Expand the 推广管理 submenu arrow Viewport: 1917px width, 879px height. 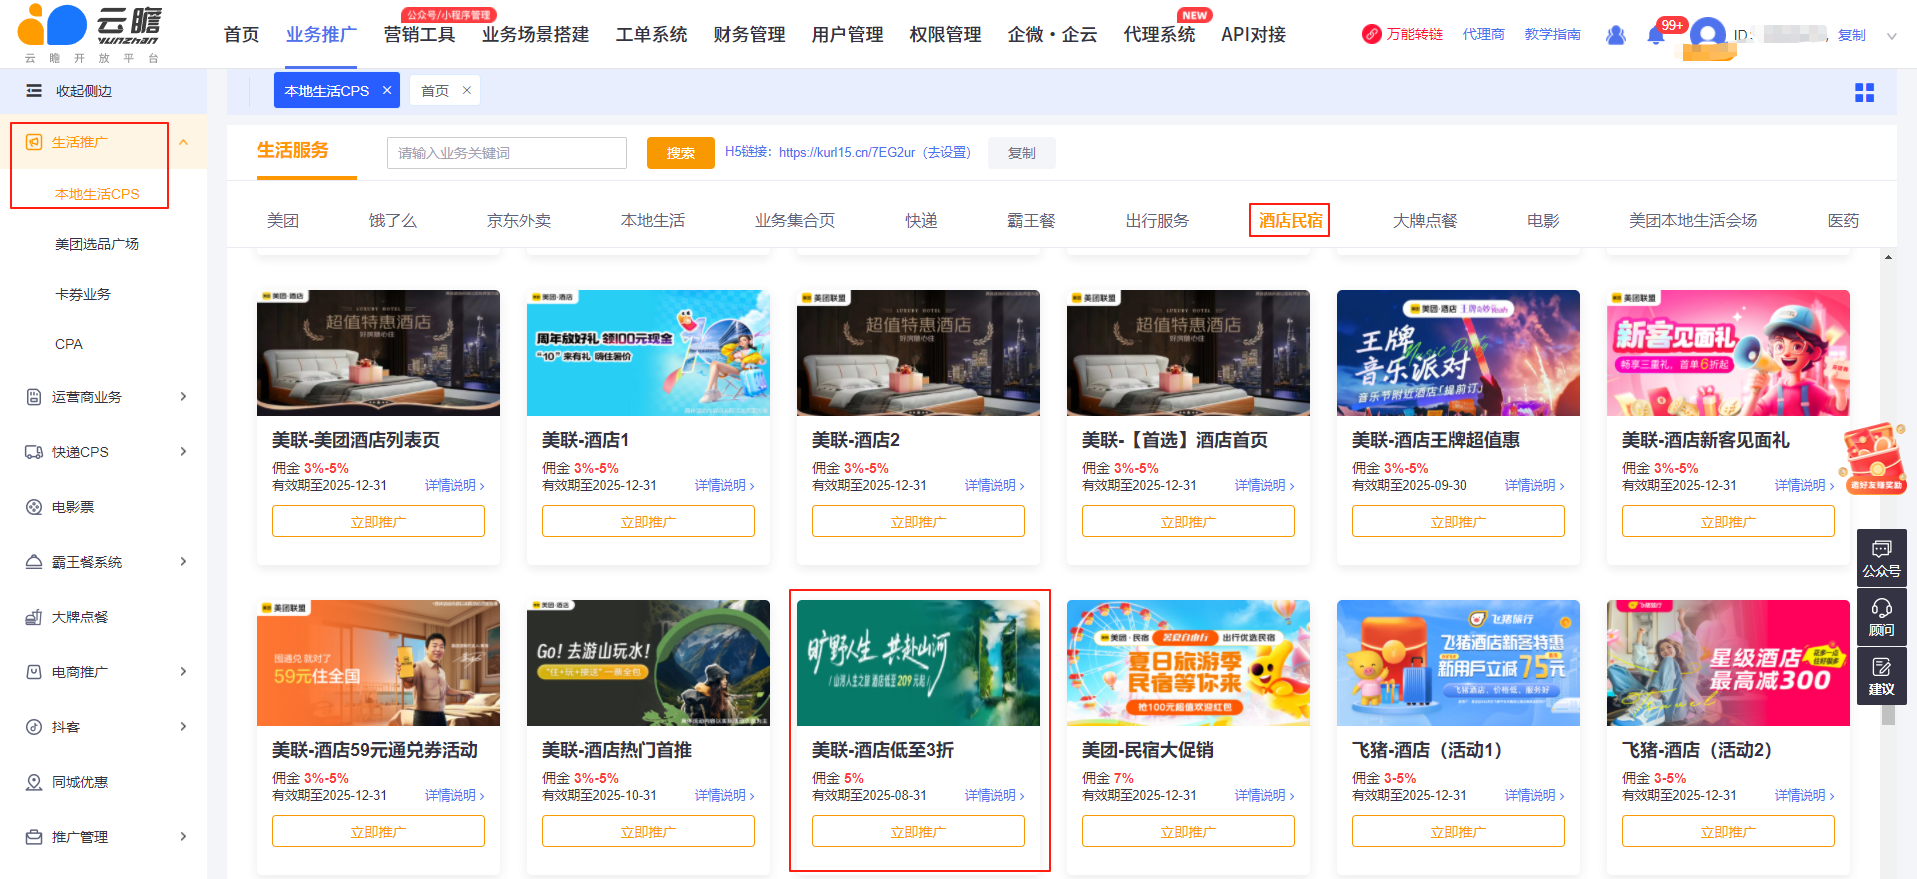tap(184, 837)
